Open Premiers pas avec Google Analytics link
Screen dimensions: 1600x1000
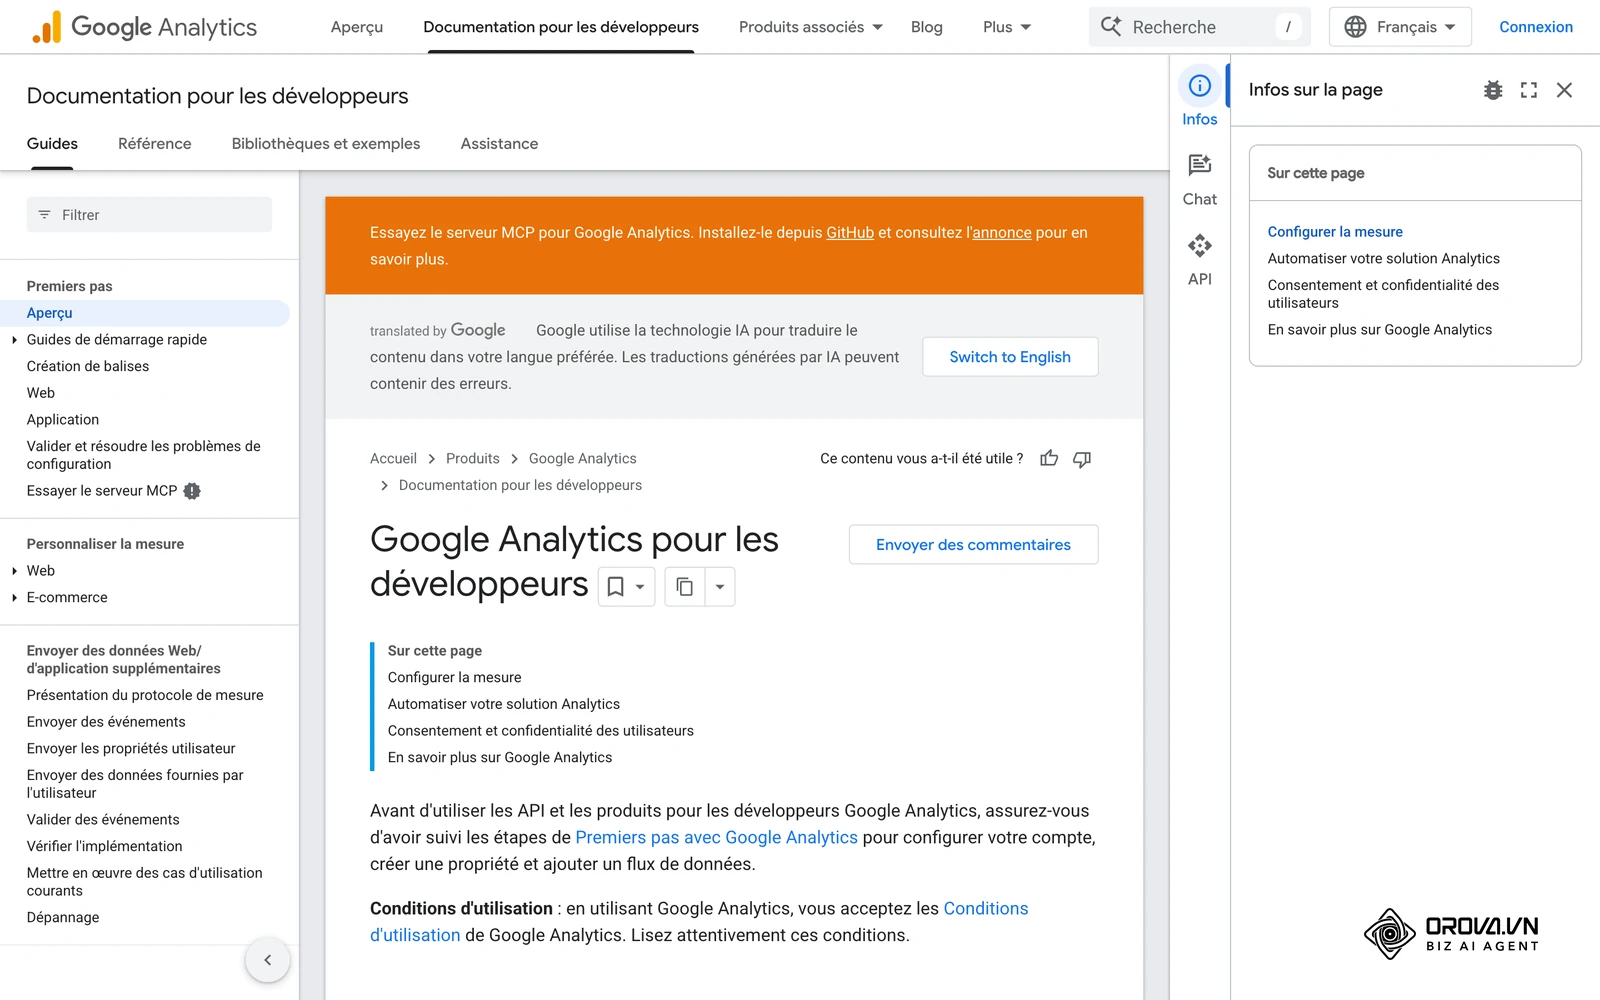click(x=716, y=838)
